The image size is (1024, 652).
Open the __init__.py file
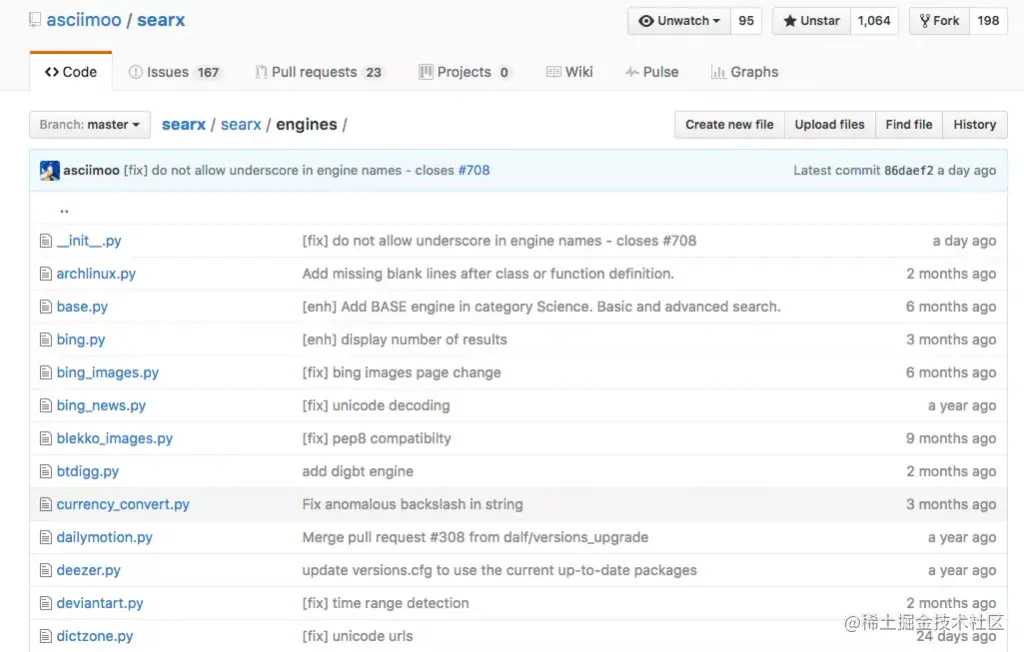(x=89, y=241)
